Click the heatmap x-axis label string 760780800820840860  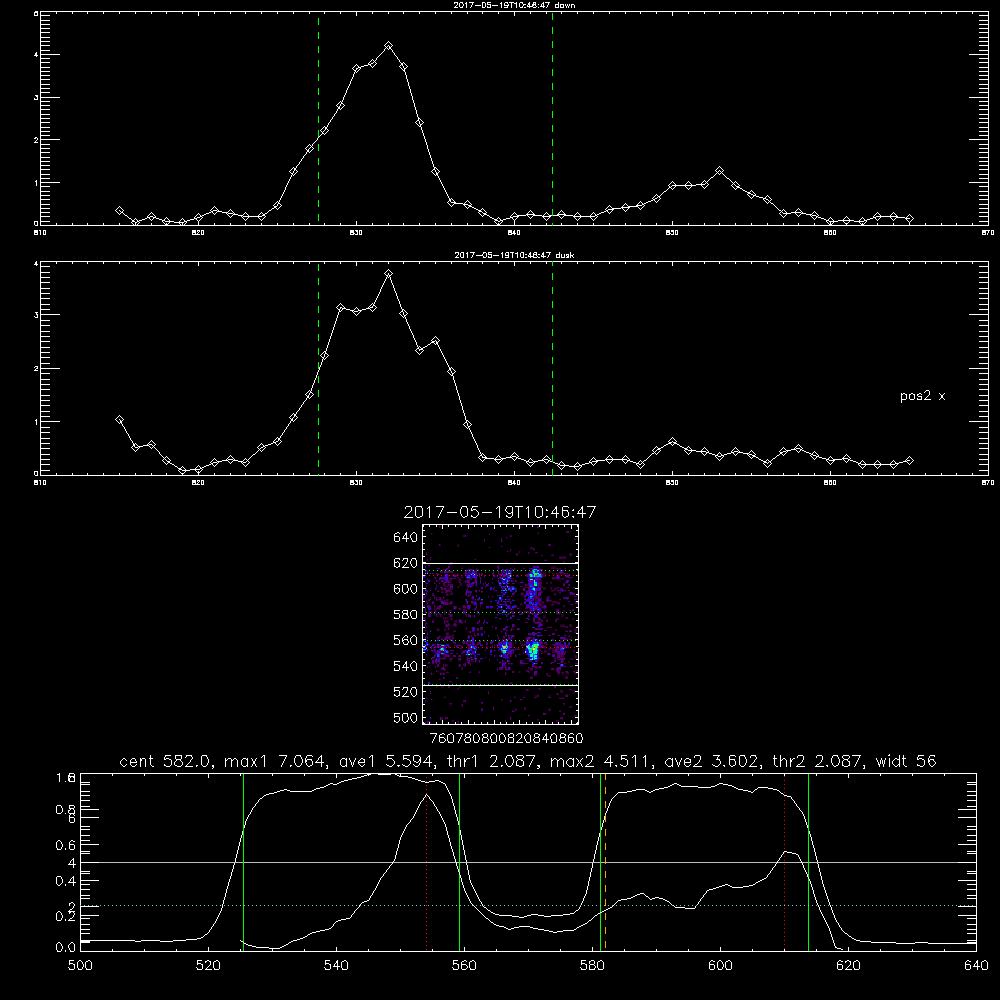point(506,739)
